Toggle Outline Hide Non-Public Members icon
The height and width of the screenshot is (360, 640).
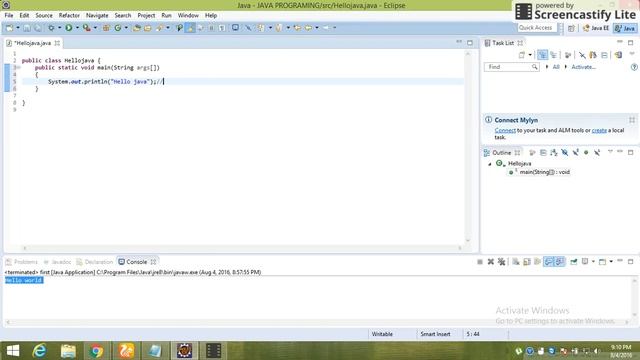coord(586,153)
